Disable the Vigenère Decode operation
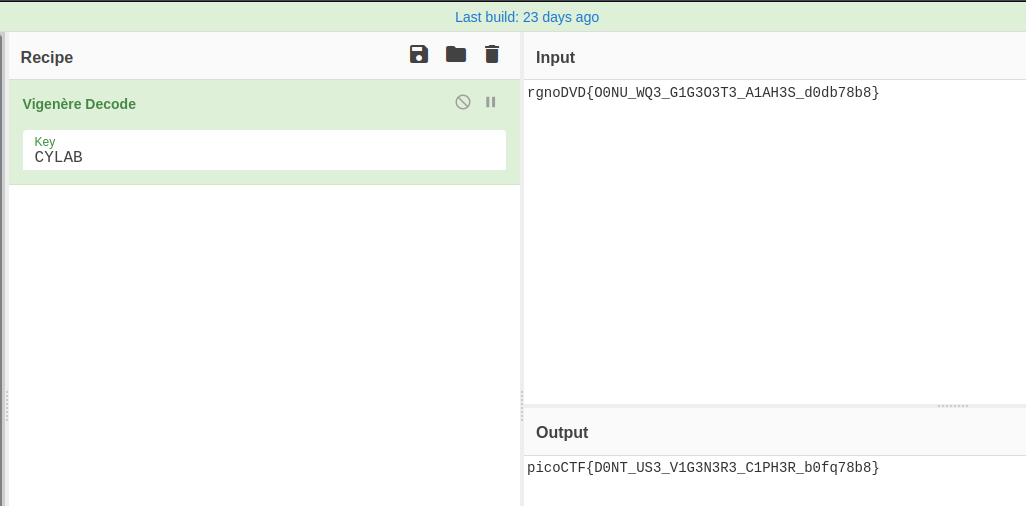Image resolution: width=1026 pixels, height=506 pixels. pyautogui.click(x=463, y=102)
